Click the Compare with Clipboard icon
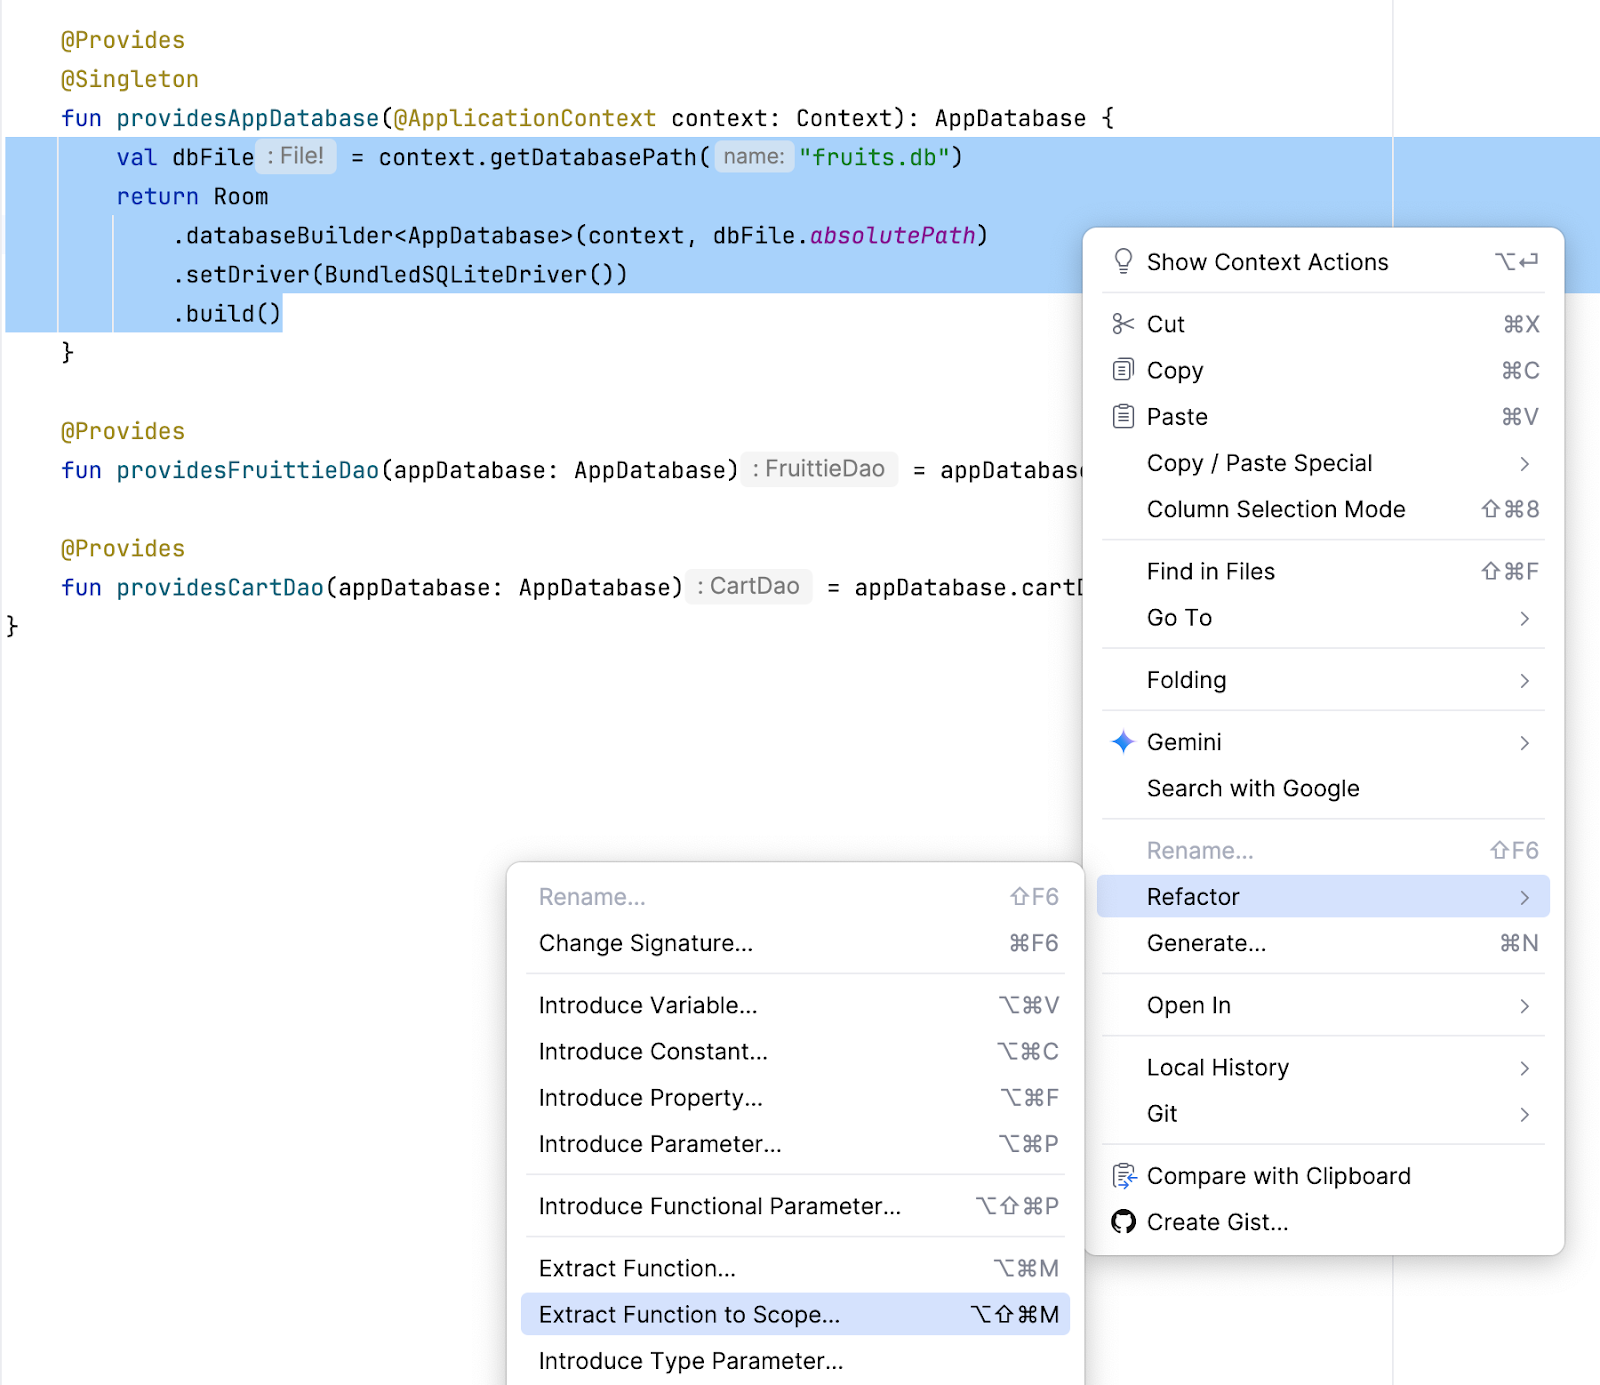 coord(1123,1176)
